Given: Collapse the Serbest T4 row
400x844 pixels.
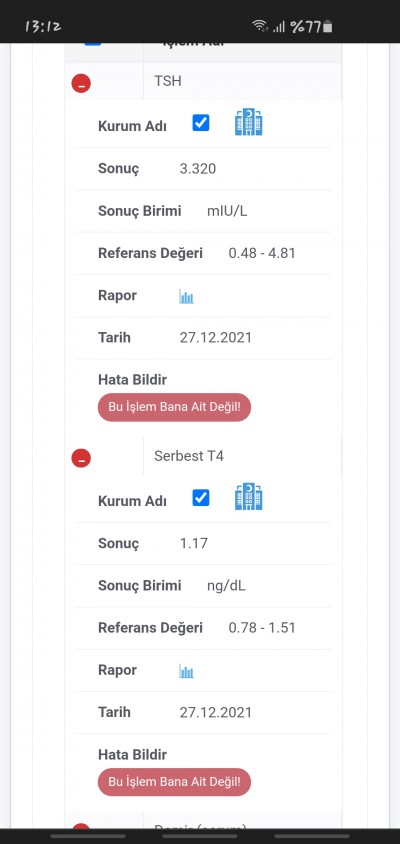Looking at the screenshot, I should (x=81, y=458).
